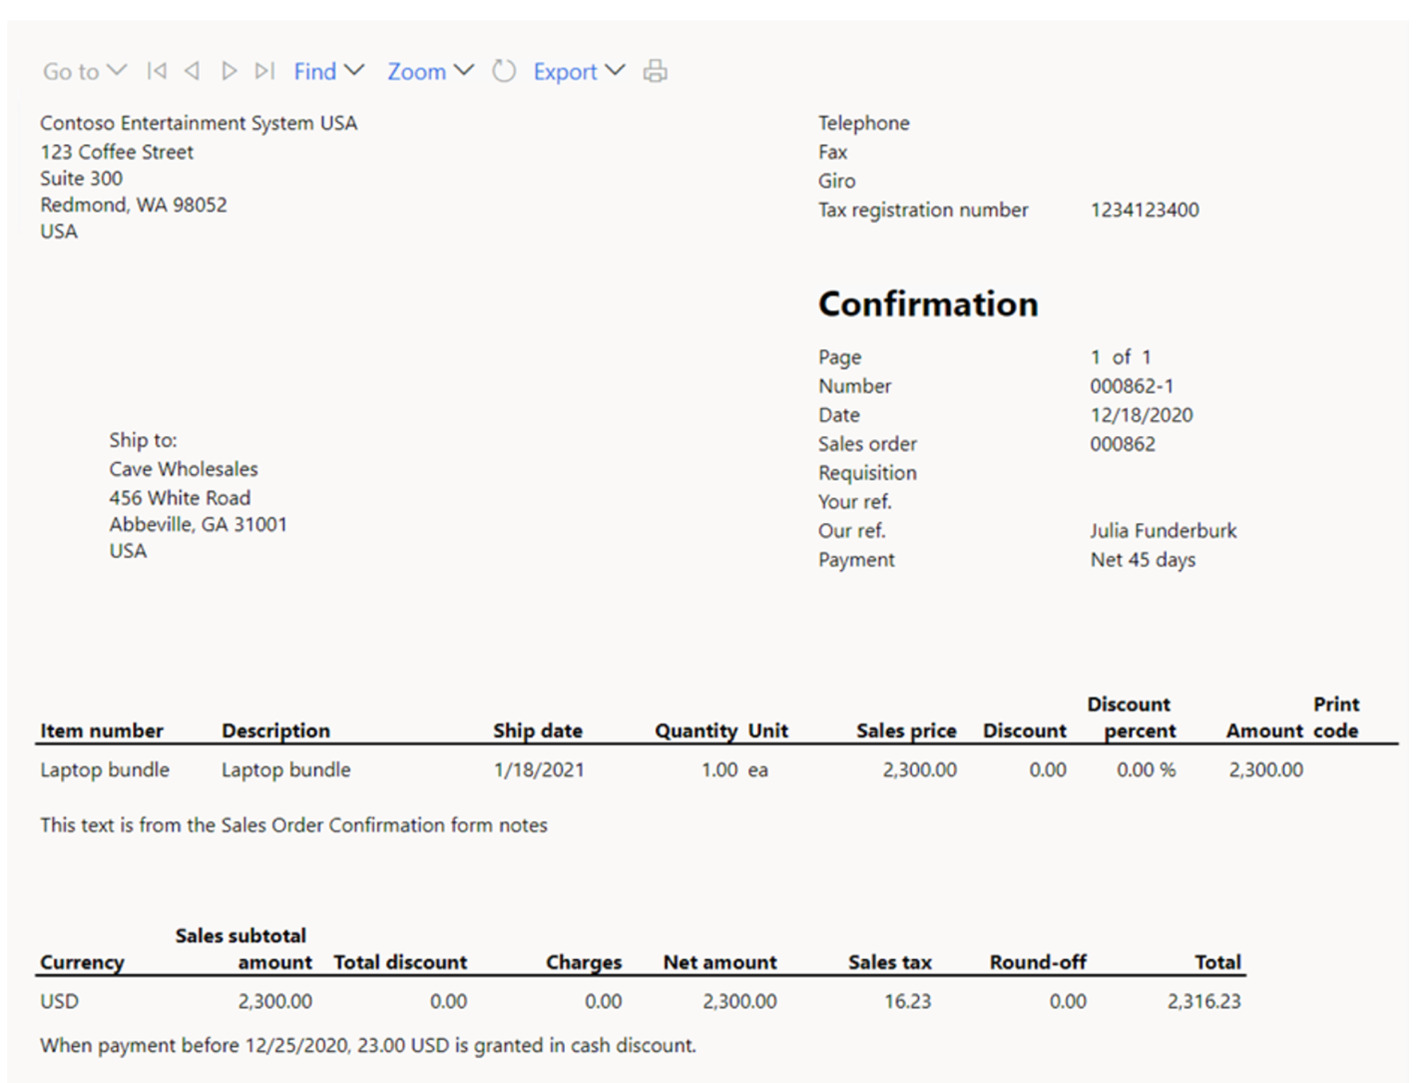
Task: Select the Julia Funderburk reference
Action: pos(1164,531)
